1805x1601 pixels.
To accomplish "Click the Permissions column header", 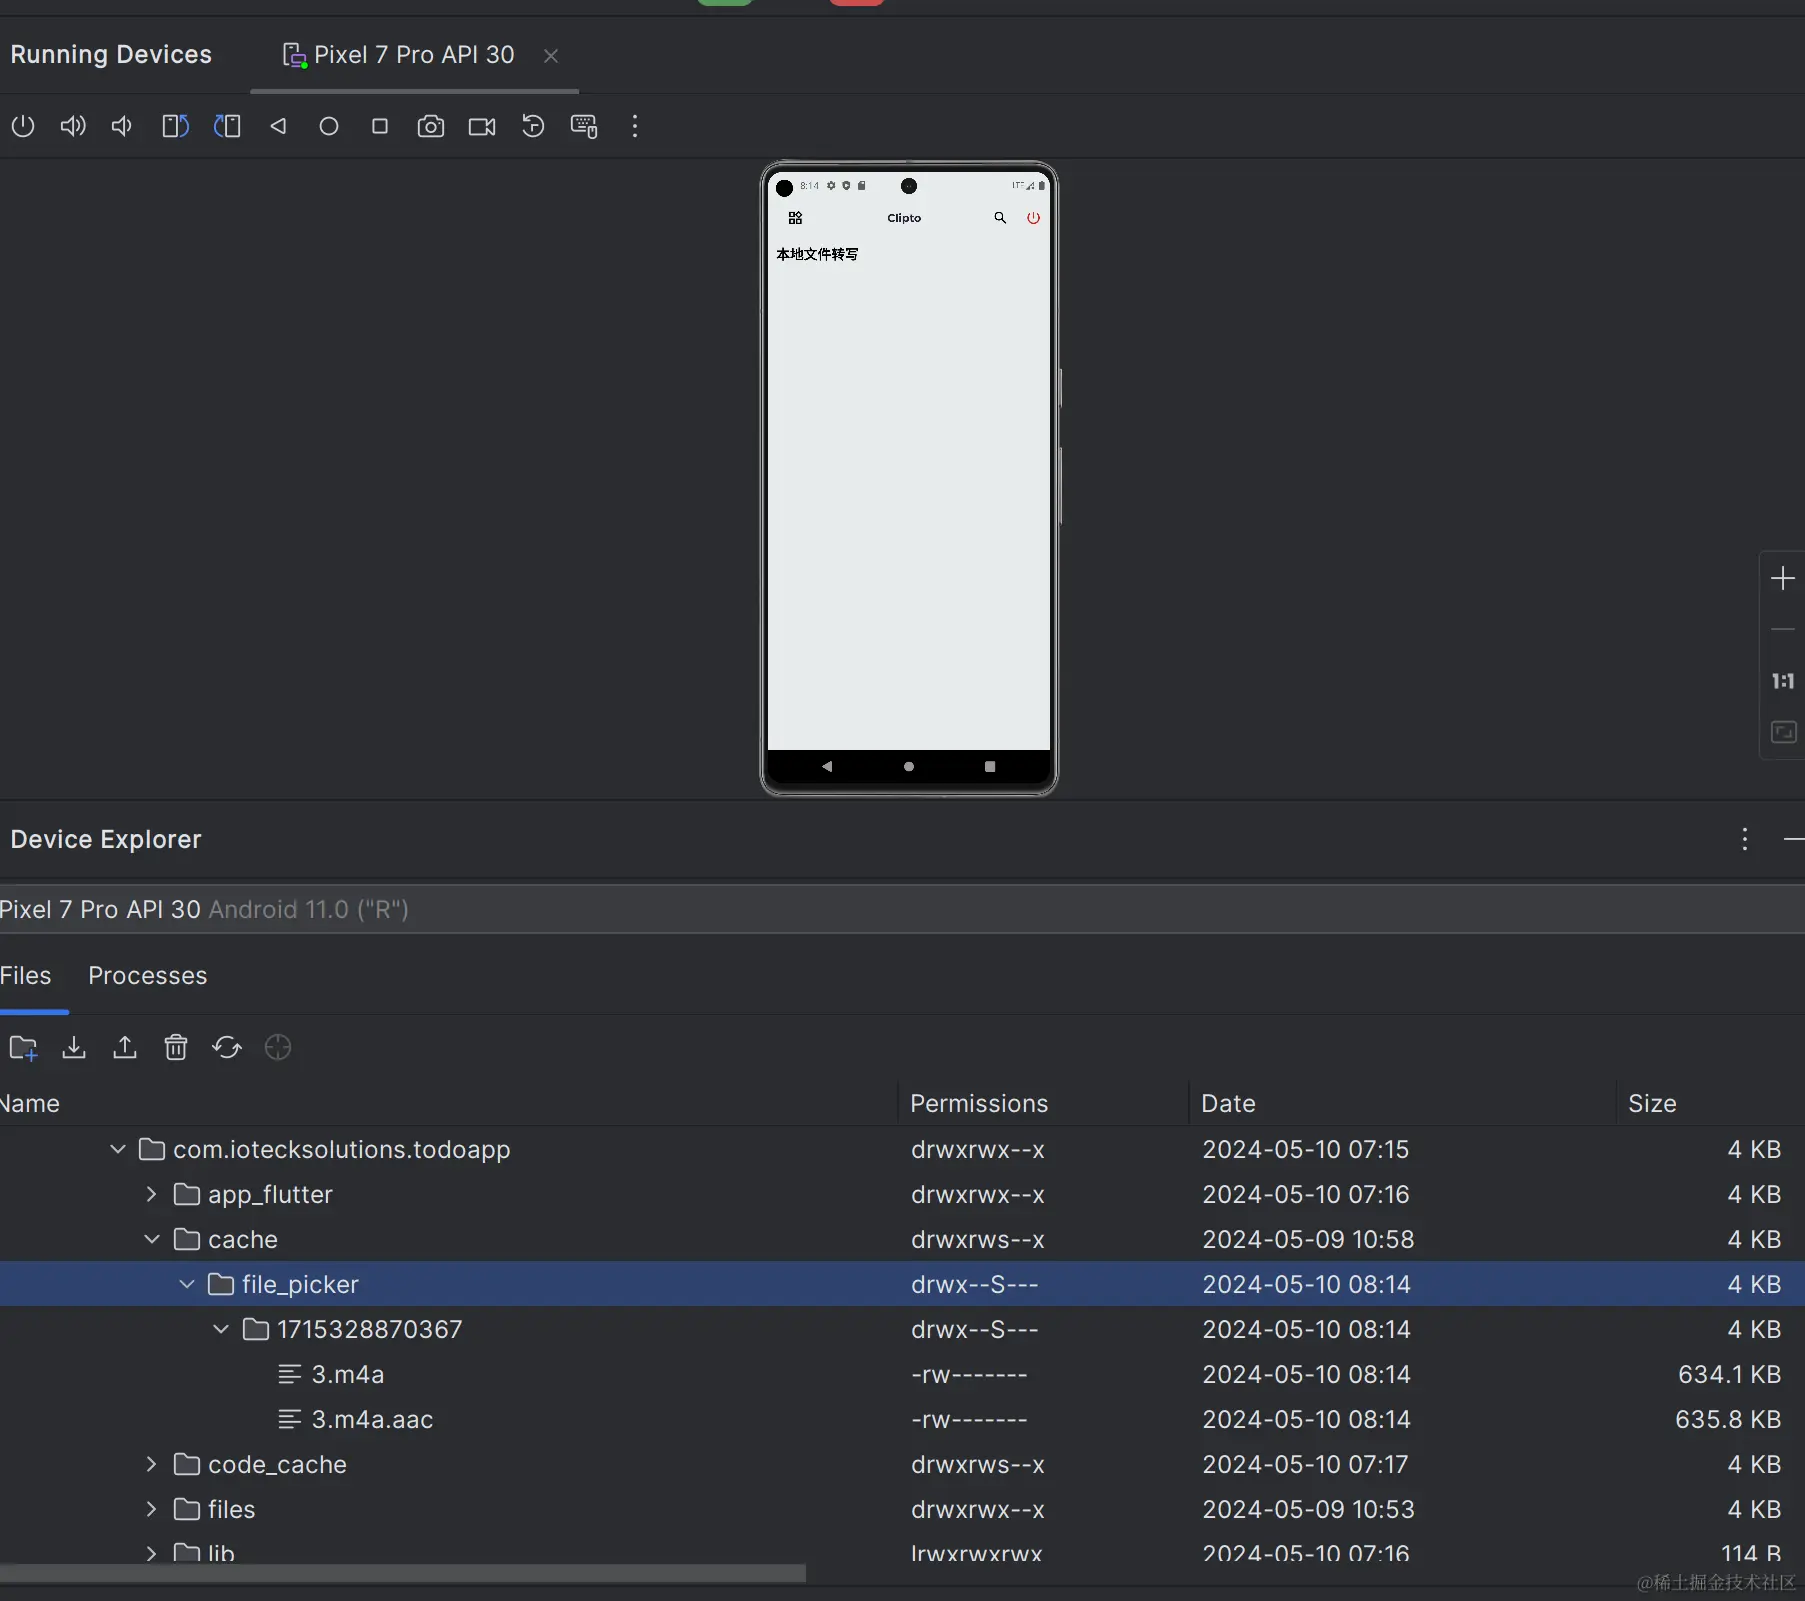I will tap(979, 1103).
